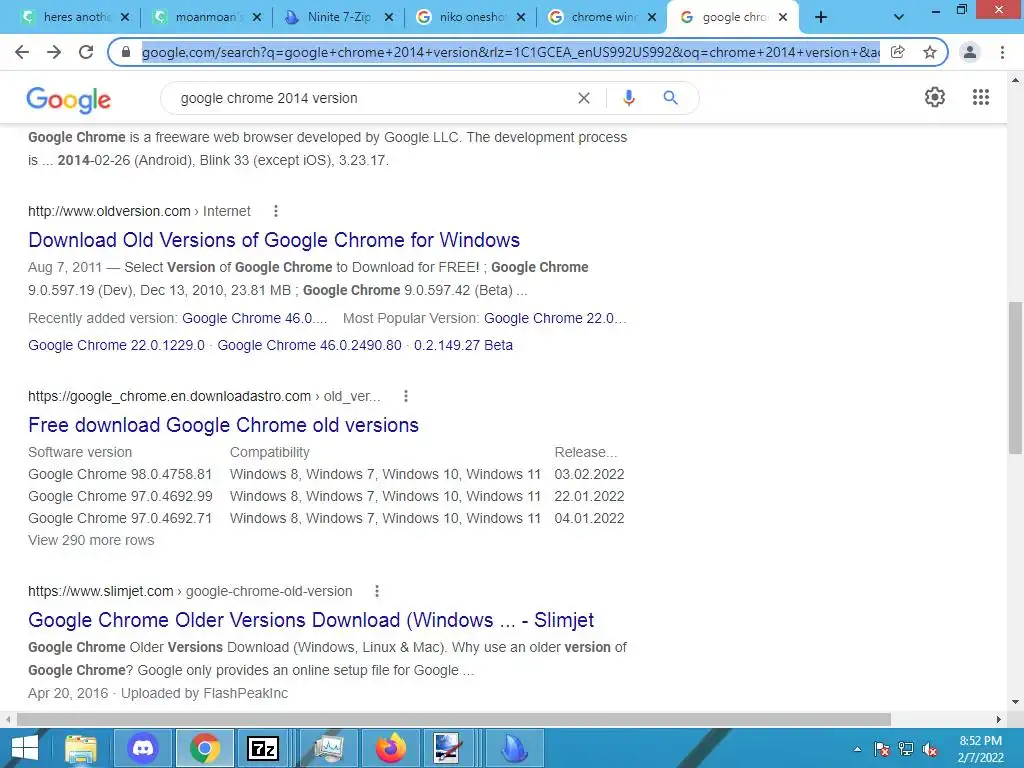The image size is (1024, 768).
Task: Switch to the Ninite 7-Zip tab
Action: click(338, 17)
